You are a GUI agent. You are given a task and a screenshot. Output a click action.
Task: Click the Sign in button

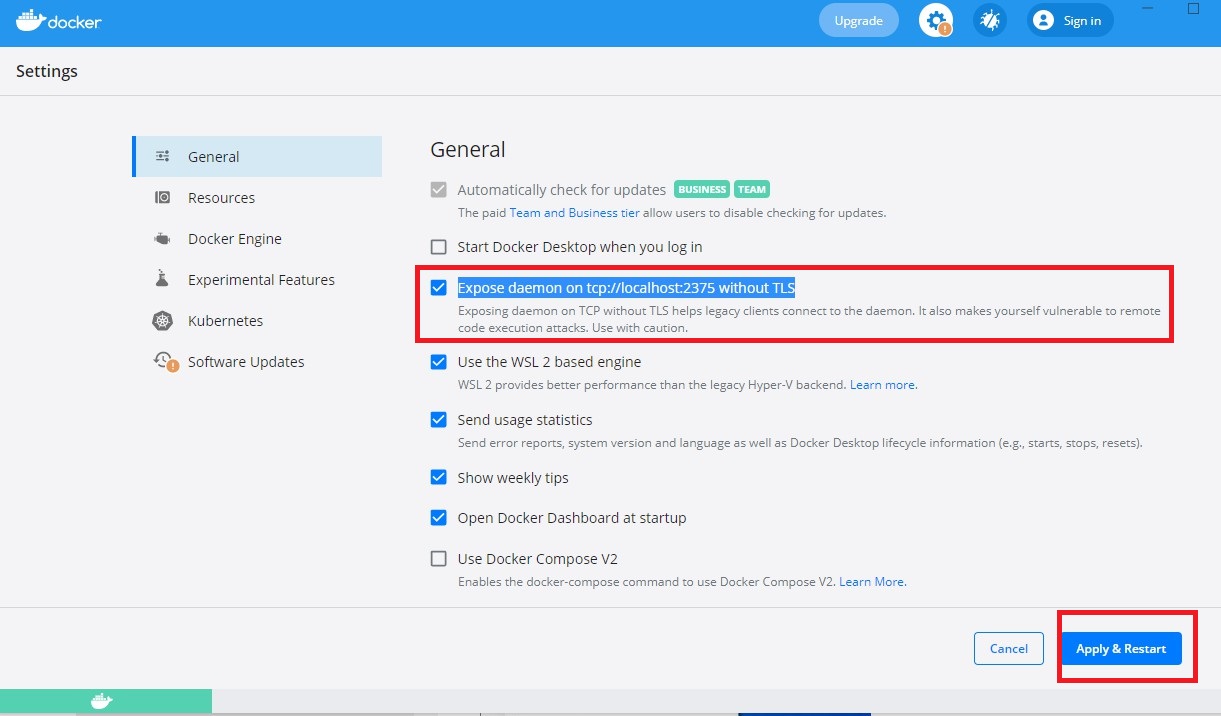click(1070, 21)
